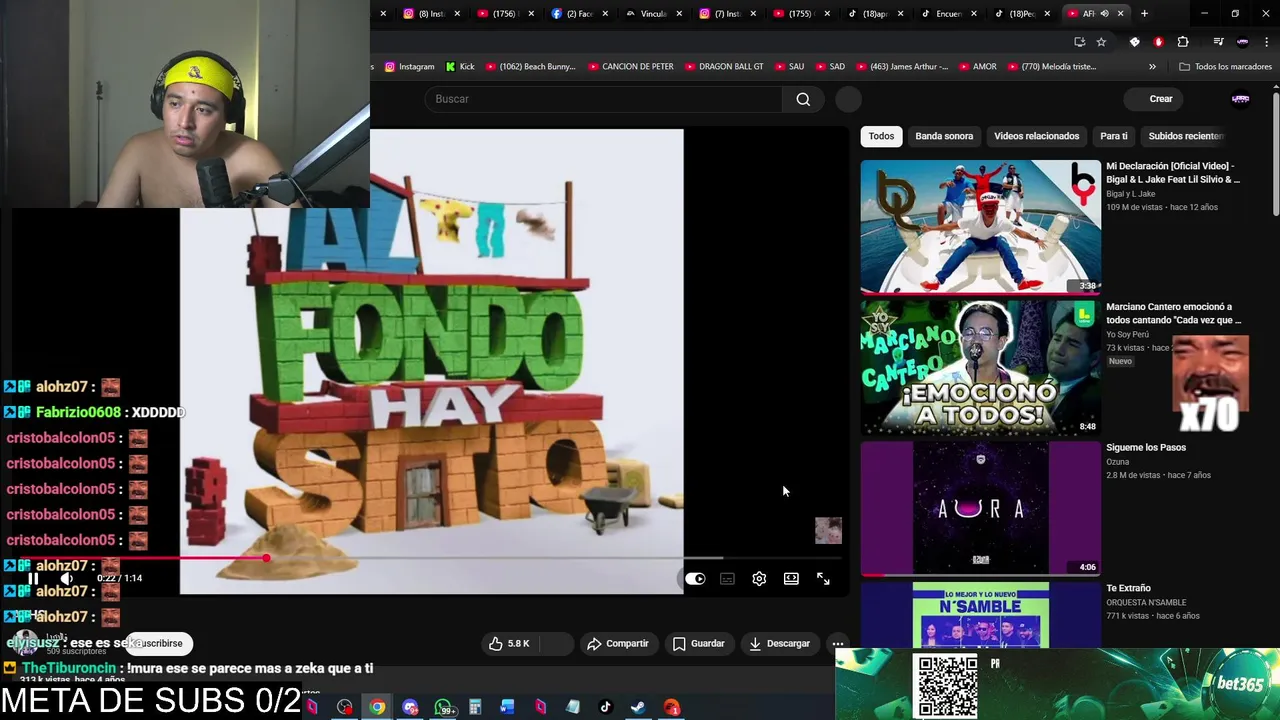Viewport: 1280px width, 720px height.
Task: Open the media control toolbar icon
Action: click(x=1218, y=42)
